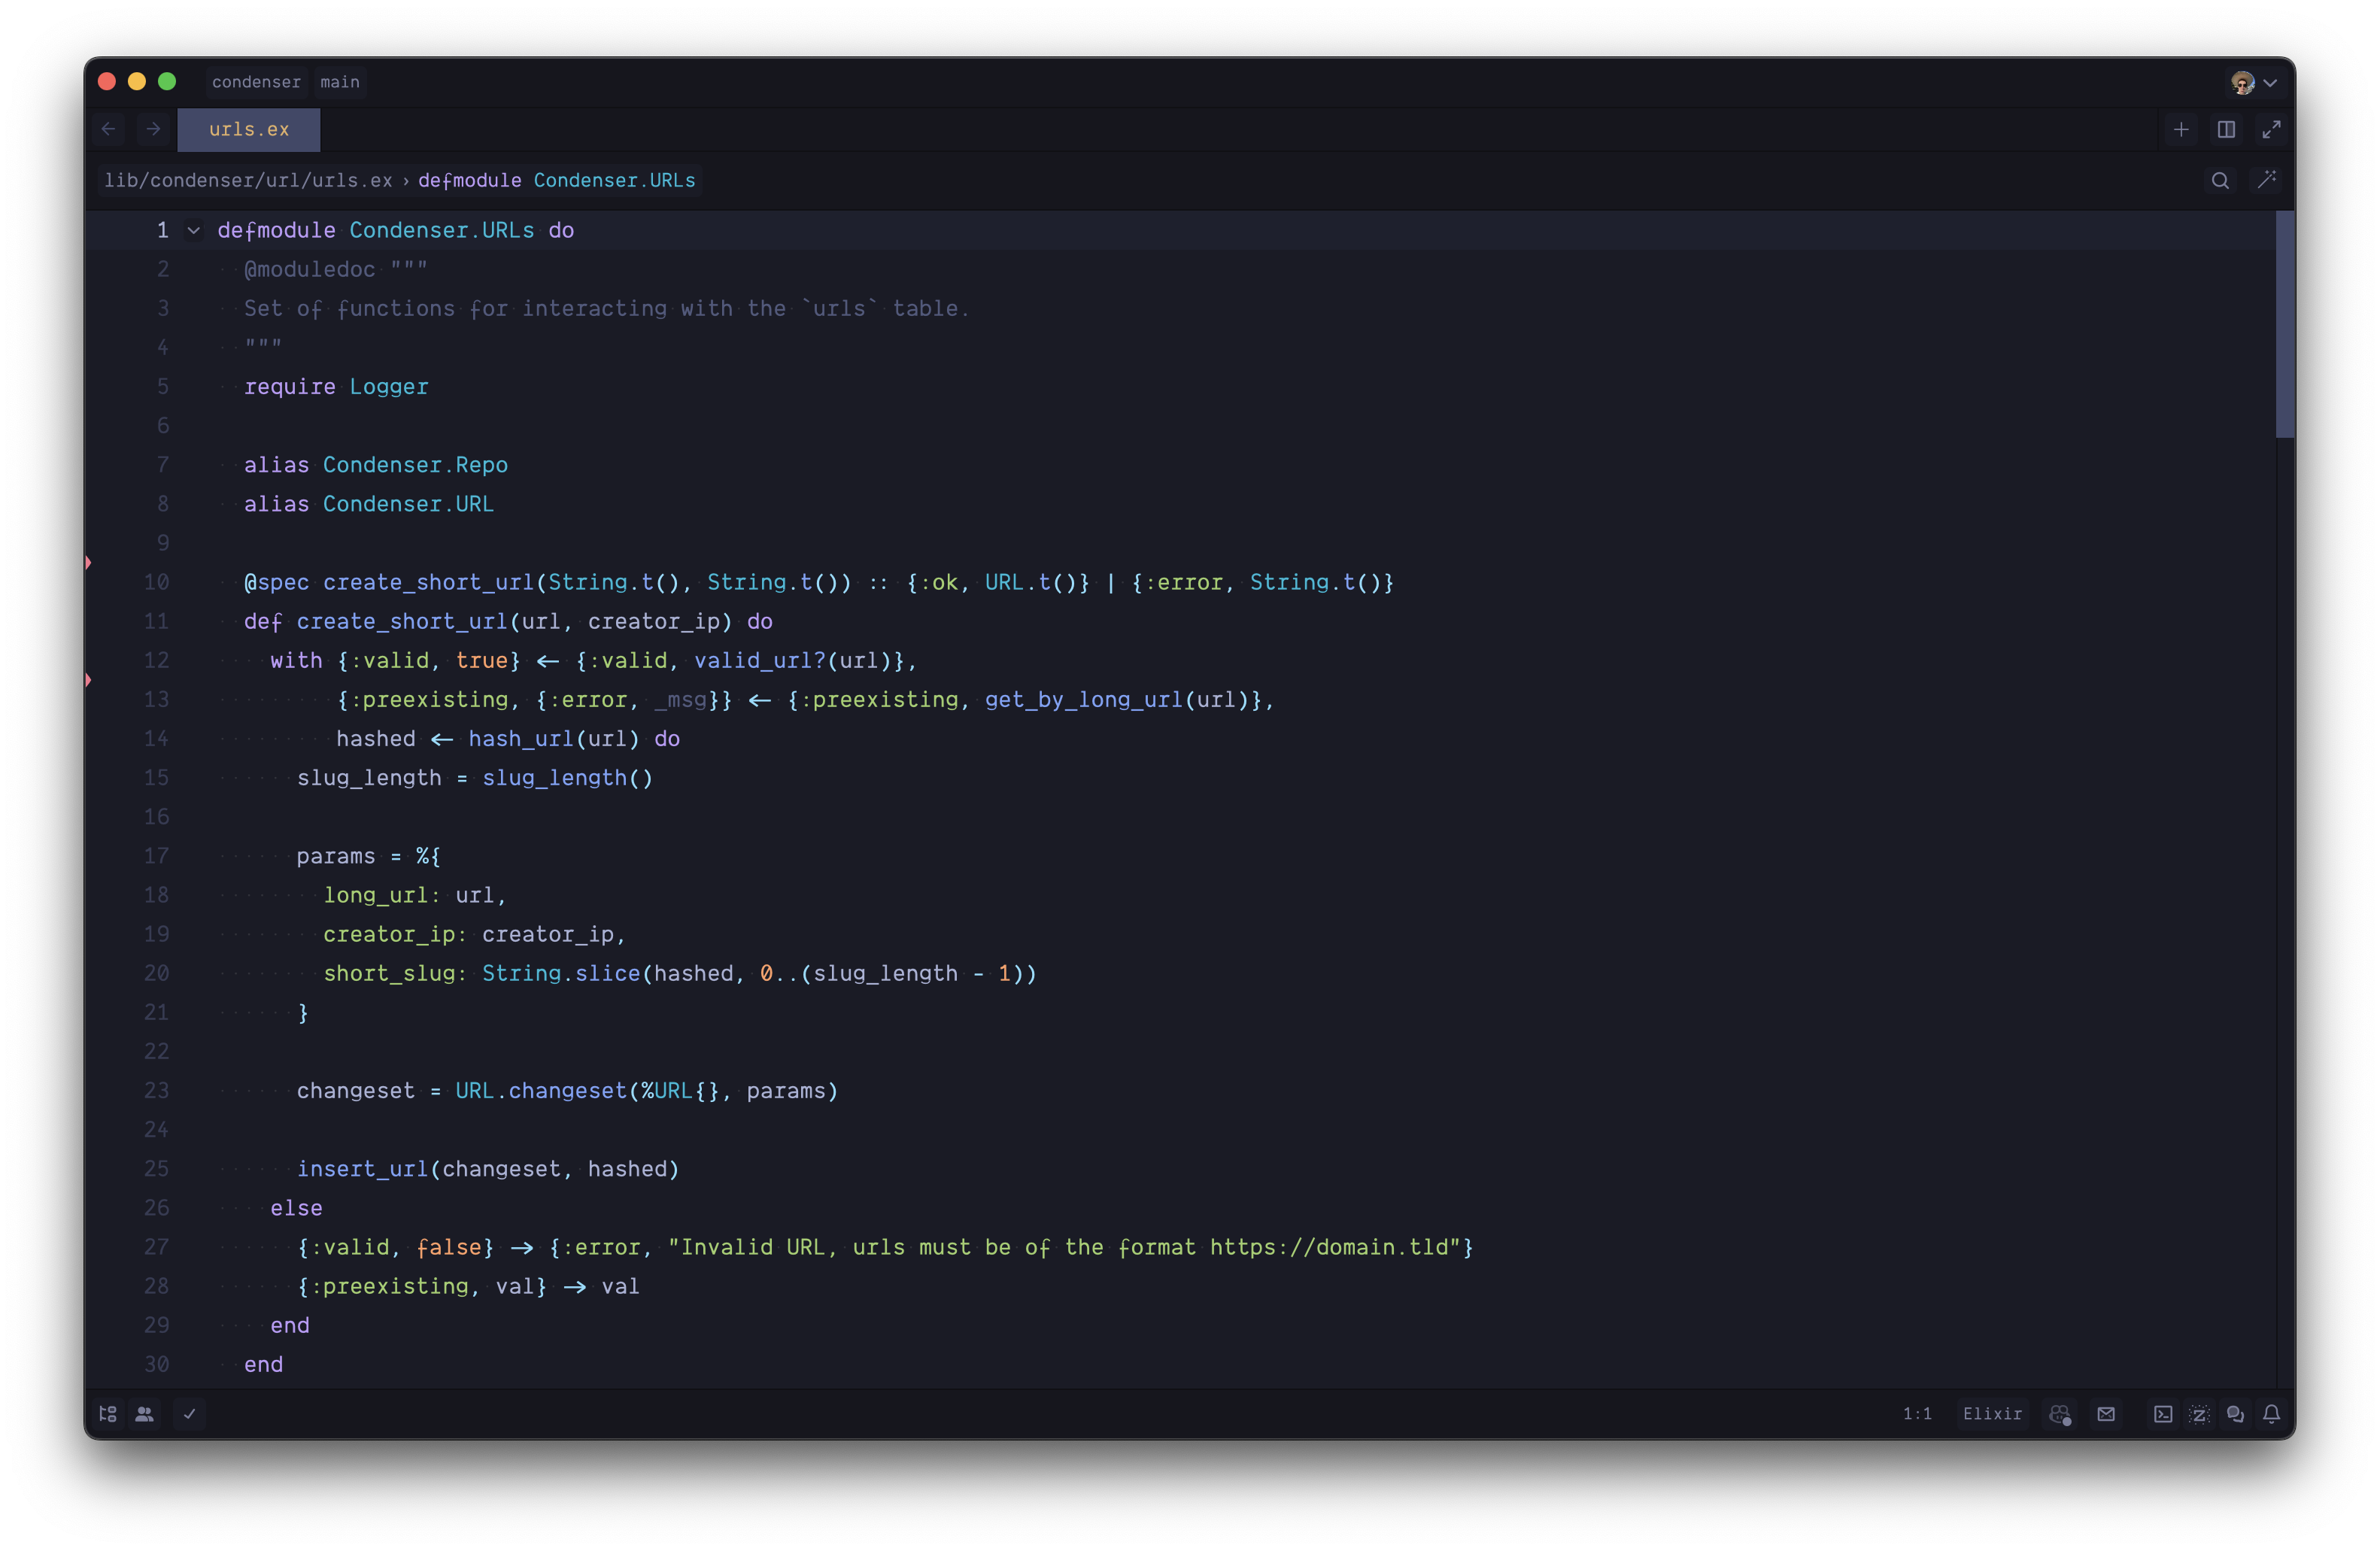Open the Elixir language selector
The height and width of the screenshot is (1551, 2380).
[x=1992, y=1413]
